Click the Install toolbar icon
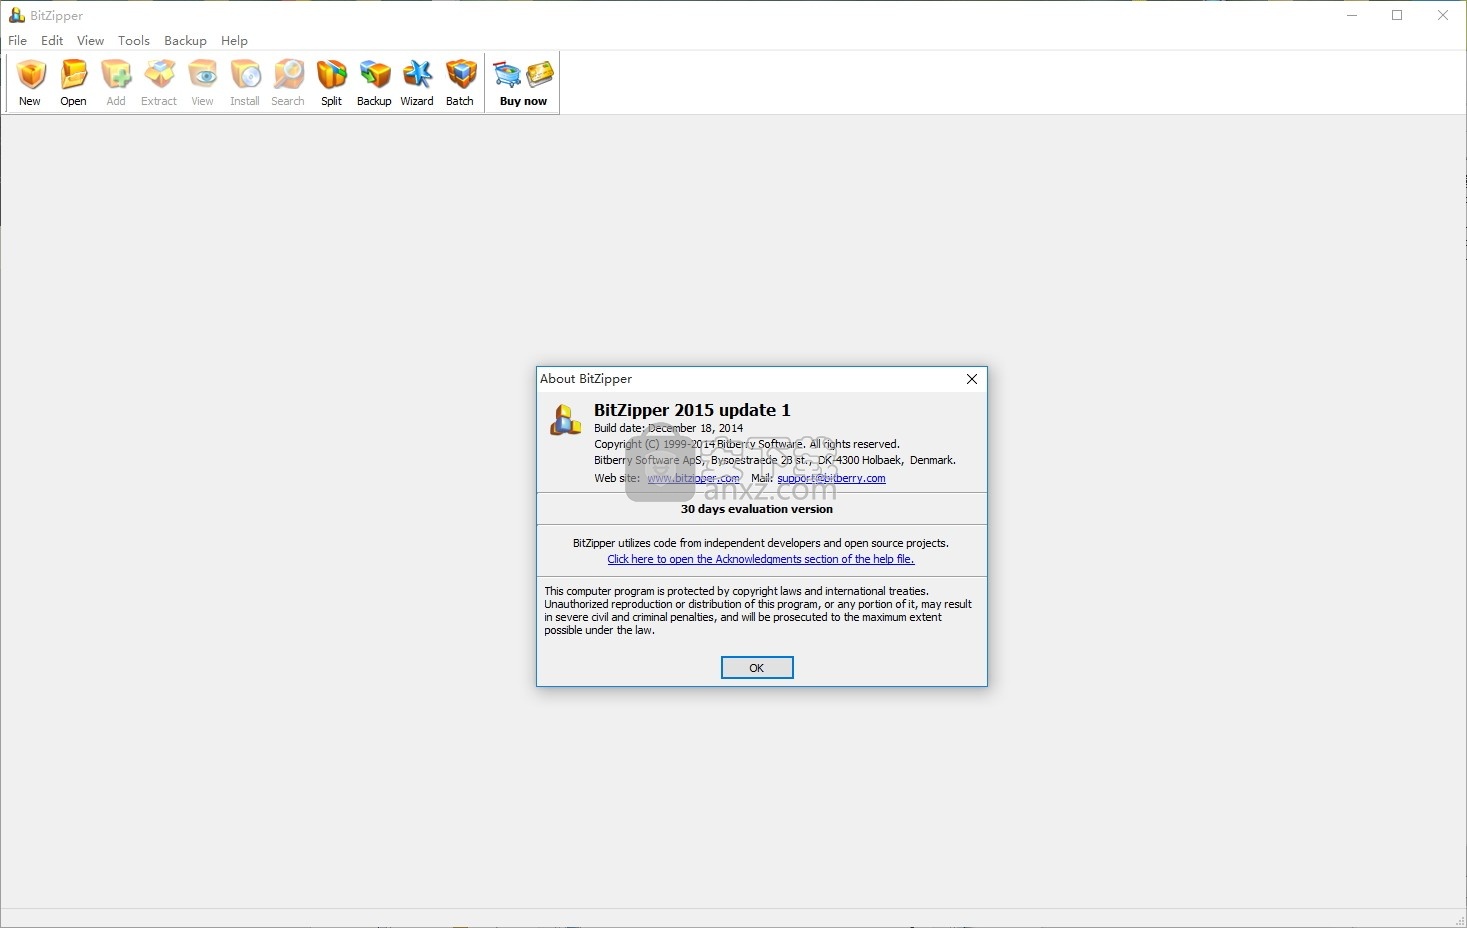The height and width of the screenshot is (928, 1467). (x=245, y=82)
